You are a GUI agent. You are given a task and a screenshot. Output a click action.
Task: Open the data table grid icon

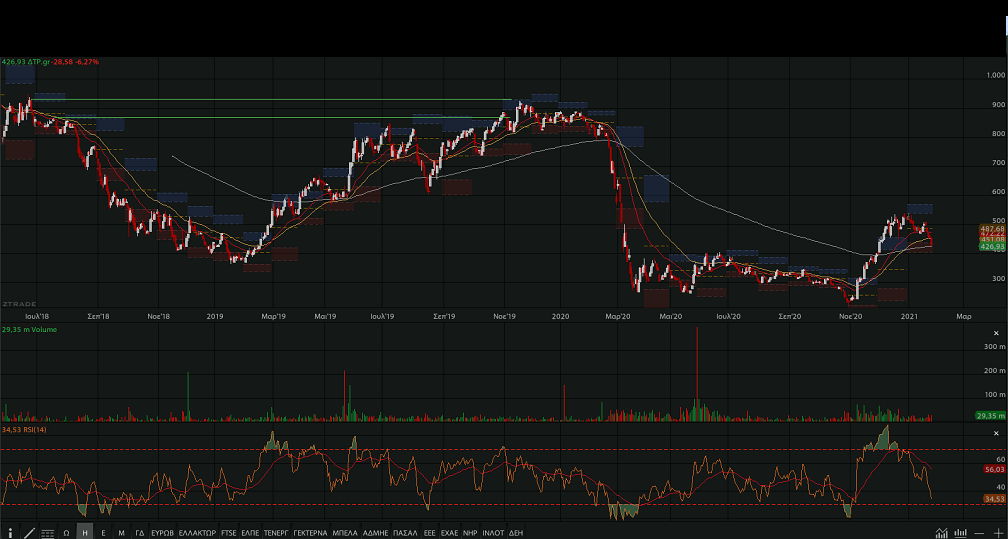[47, 533]
